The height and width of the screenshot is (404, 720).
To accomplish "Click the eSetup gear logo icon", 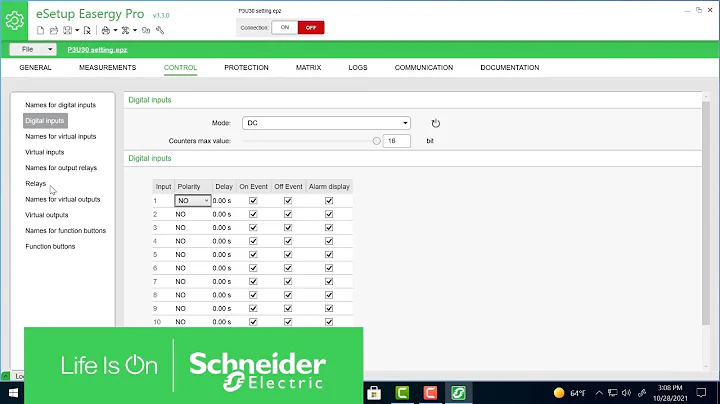I will point(14,20).
